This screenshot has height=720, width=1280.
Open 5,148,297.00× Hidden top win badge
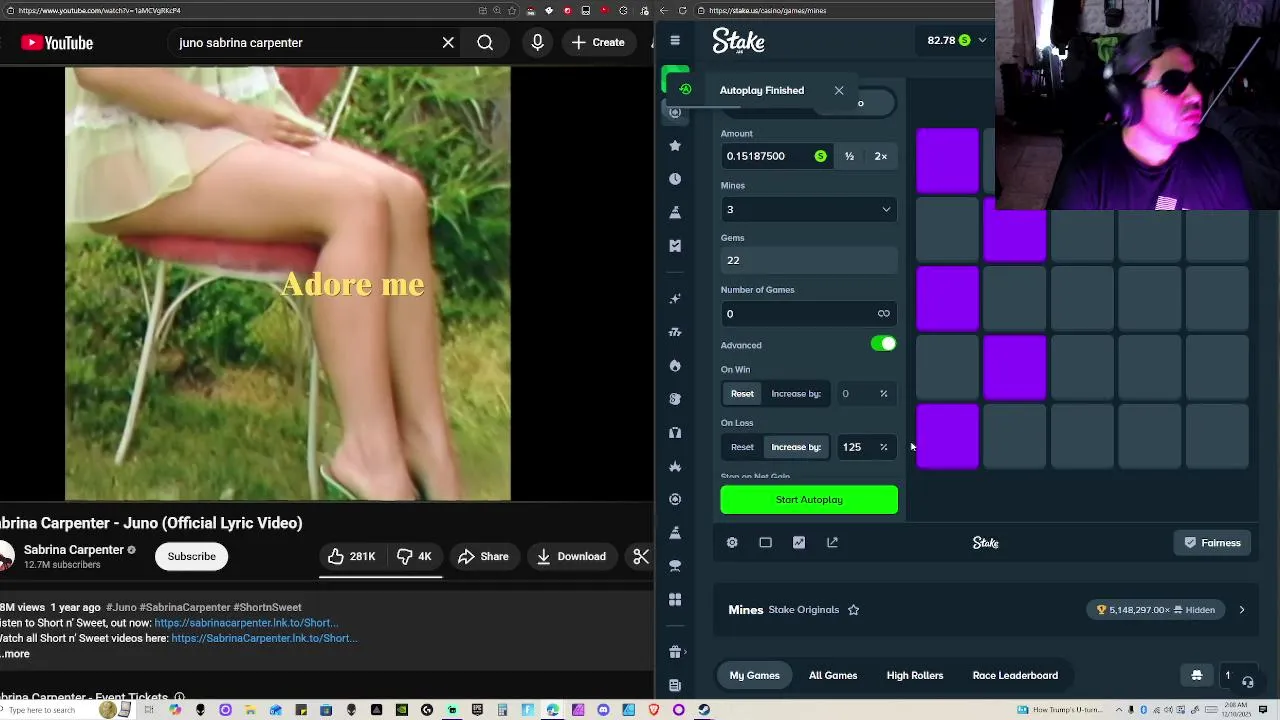pyautogui.click(x=1156, y=610)
